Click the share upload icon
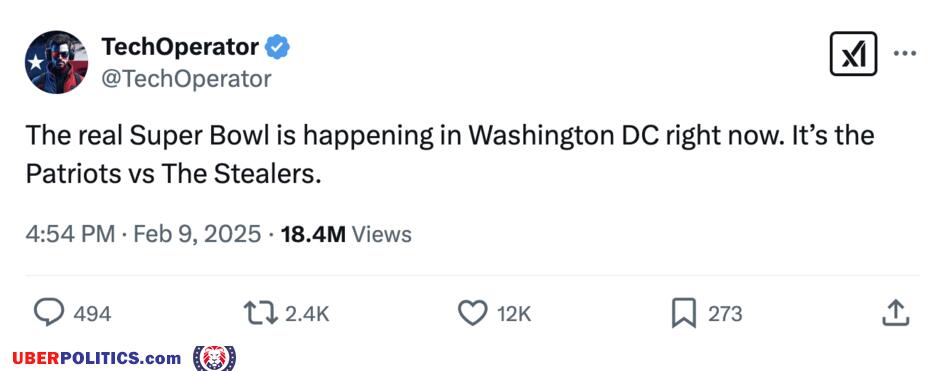Viewport: 940px width, 371px height. pos(896,313)
